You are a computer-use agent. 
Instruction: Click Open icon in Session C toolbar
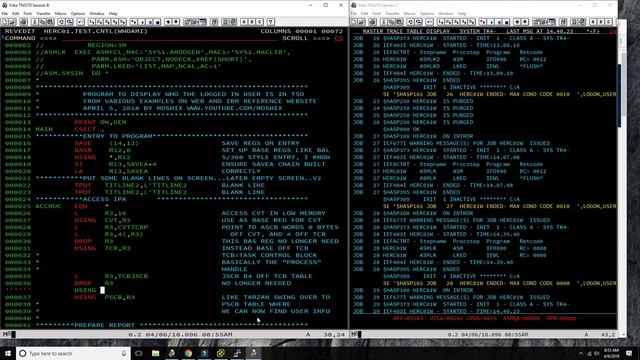point(362,22)
